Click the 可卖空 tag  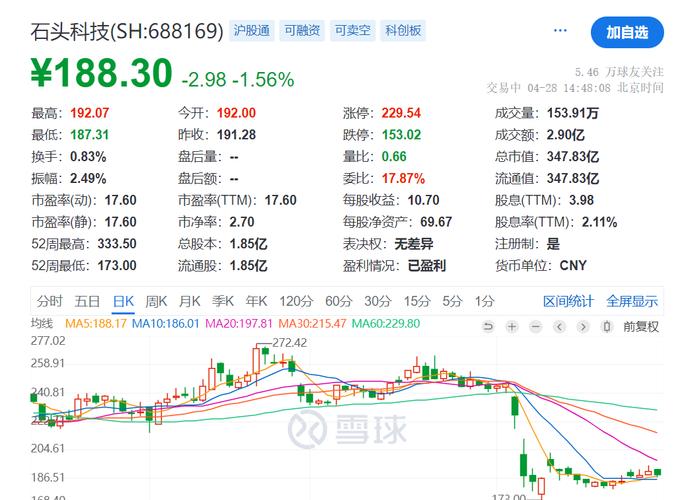pyautogui.click(x=353, y=30)
